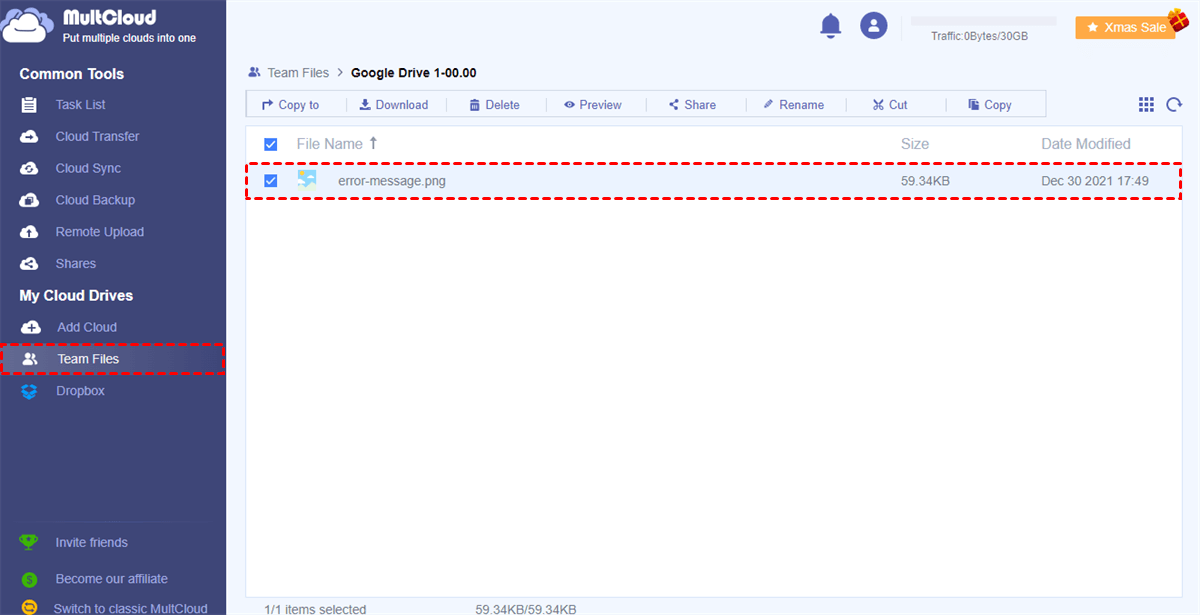The image size is (1200, 615).
Task: Click the breadcrumb Team Files people icon
Action: click(x=255, y=73)
